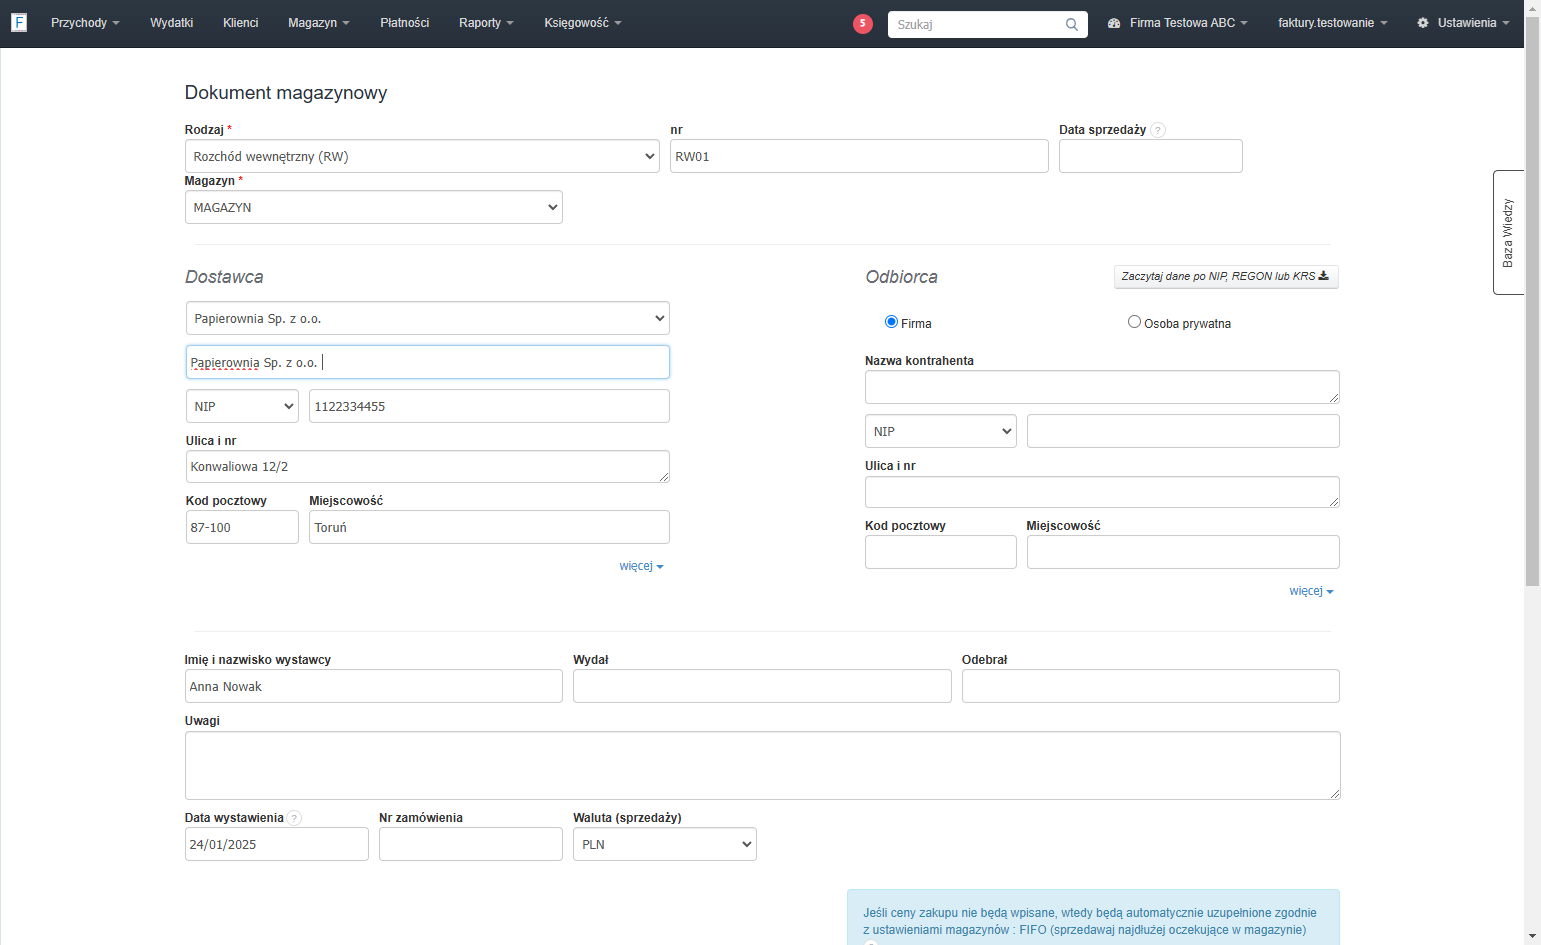The image size is (1541, 945).
Task: Open the Magazyn menu in navbar
Action: coord(319,23)
